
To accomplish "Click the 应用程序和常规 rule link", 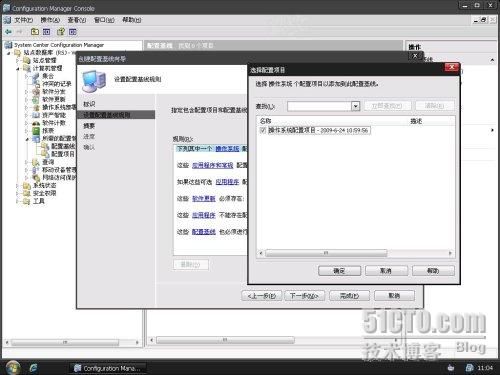I will click(x=212, y=165).
